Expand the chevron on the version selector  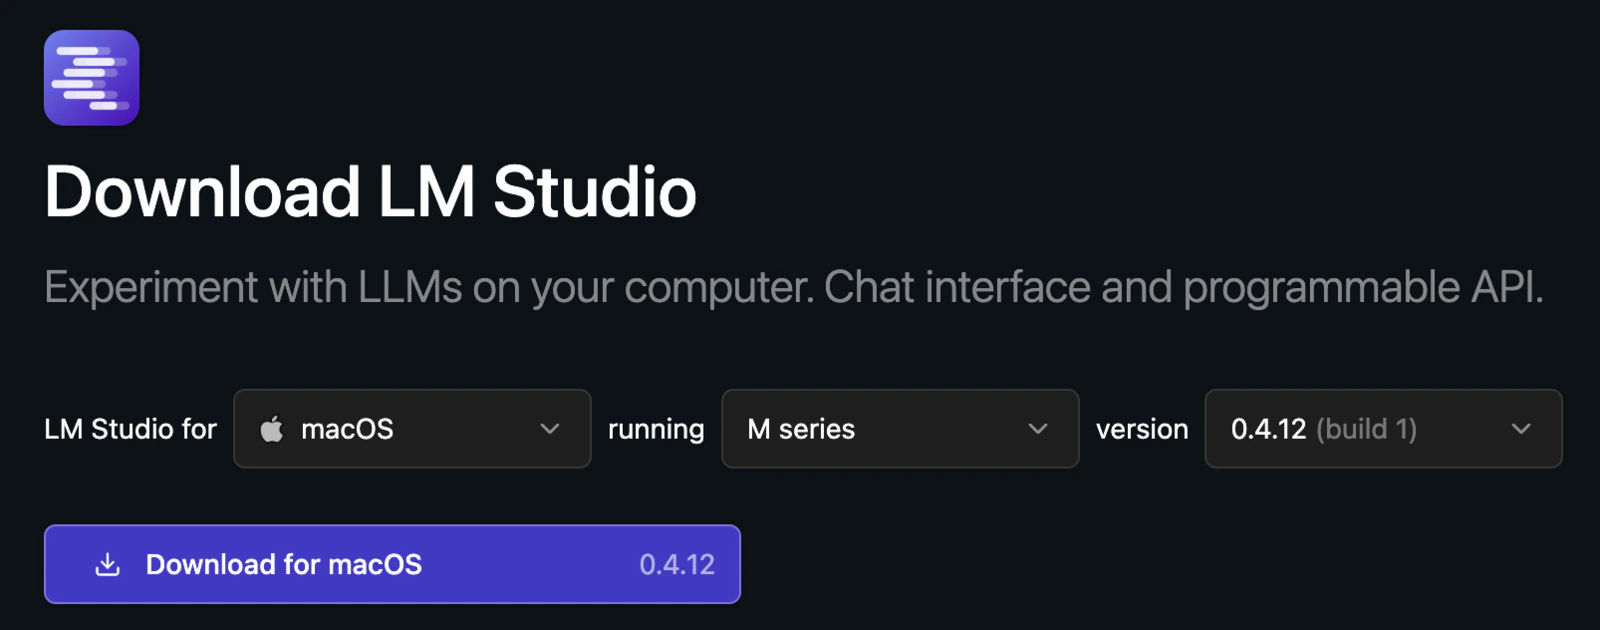(1521, 429)
